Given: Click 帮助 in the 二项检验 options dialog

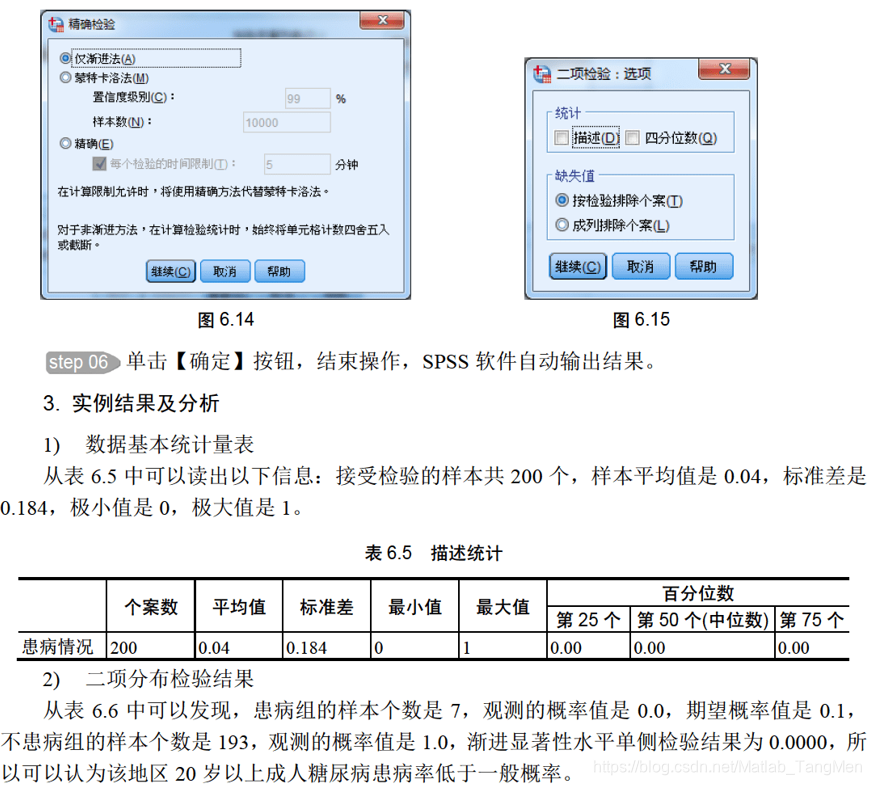Looking at the screenshot, I should (704, 267).
